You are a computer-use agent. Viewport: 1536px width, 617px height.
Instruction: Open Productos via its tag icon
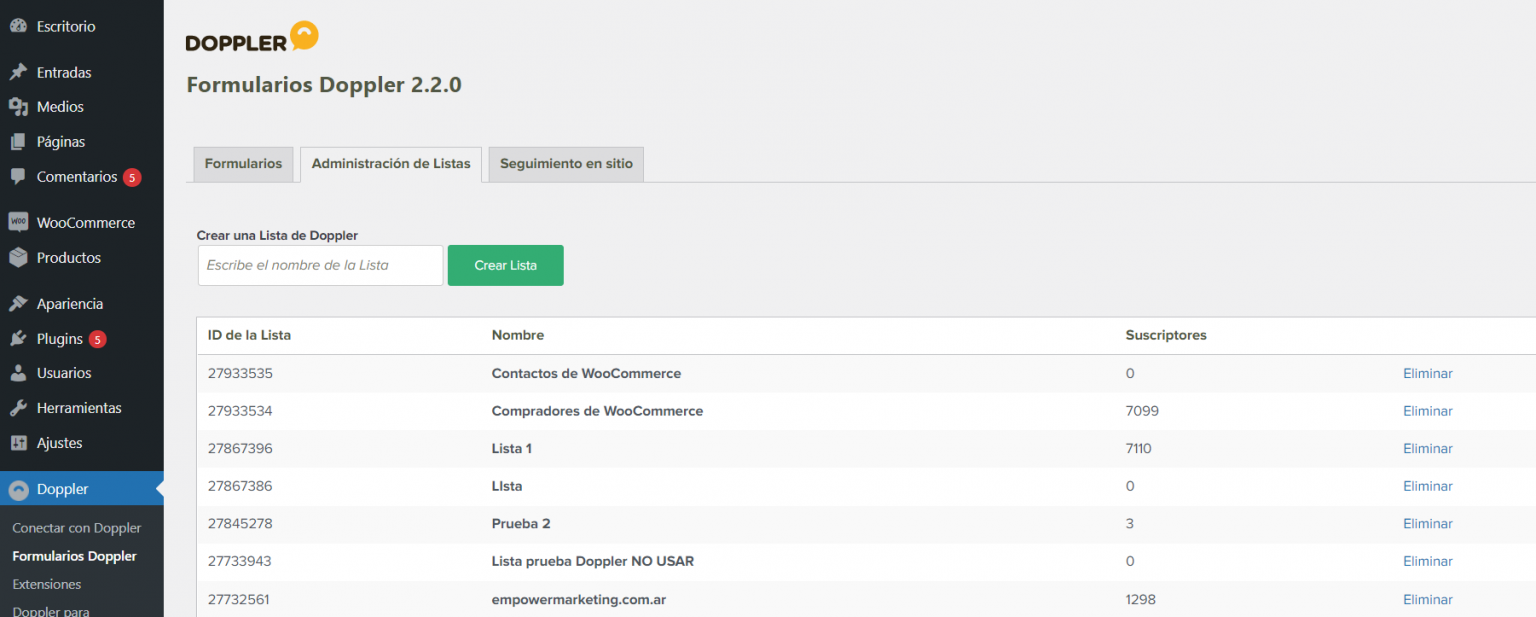[x=20, y=257]
